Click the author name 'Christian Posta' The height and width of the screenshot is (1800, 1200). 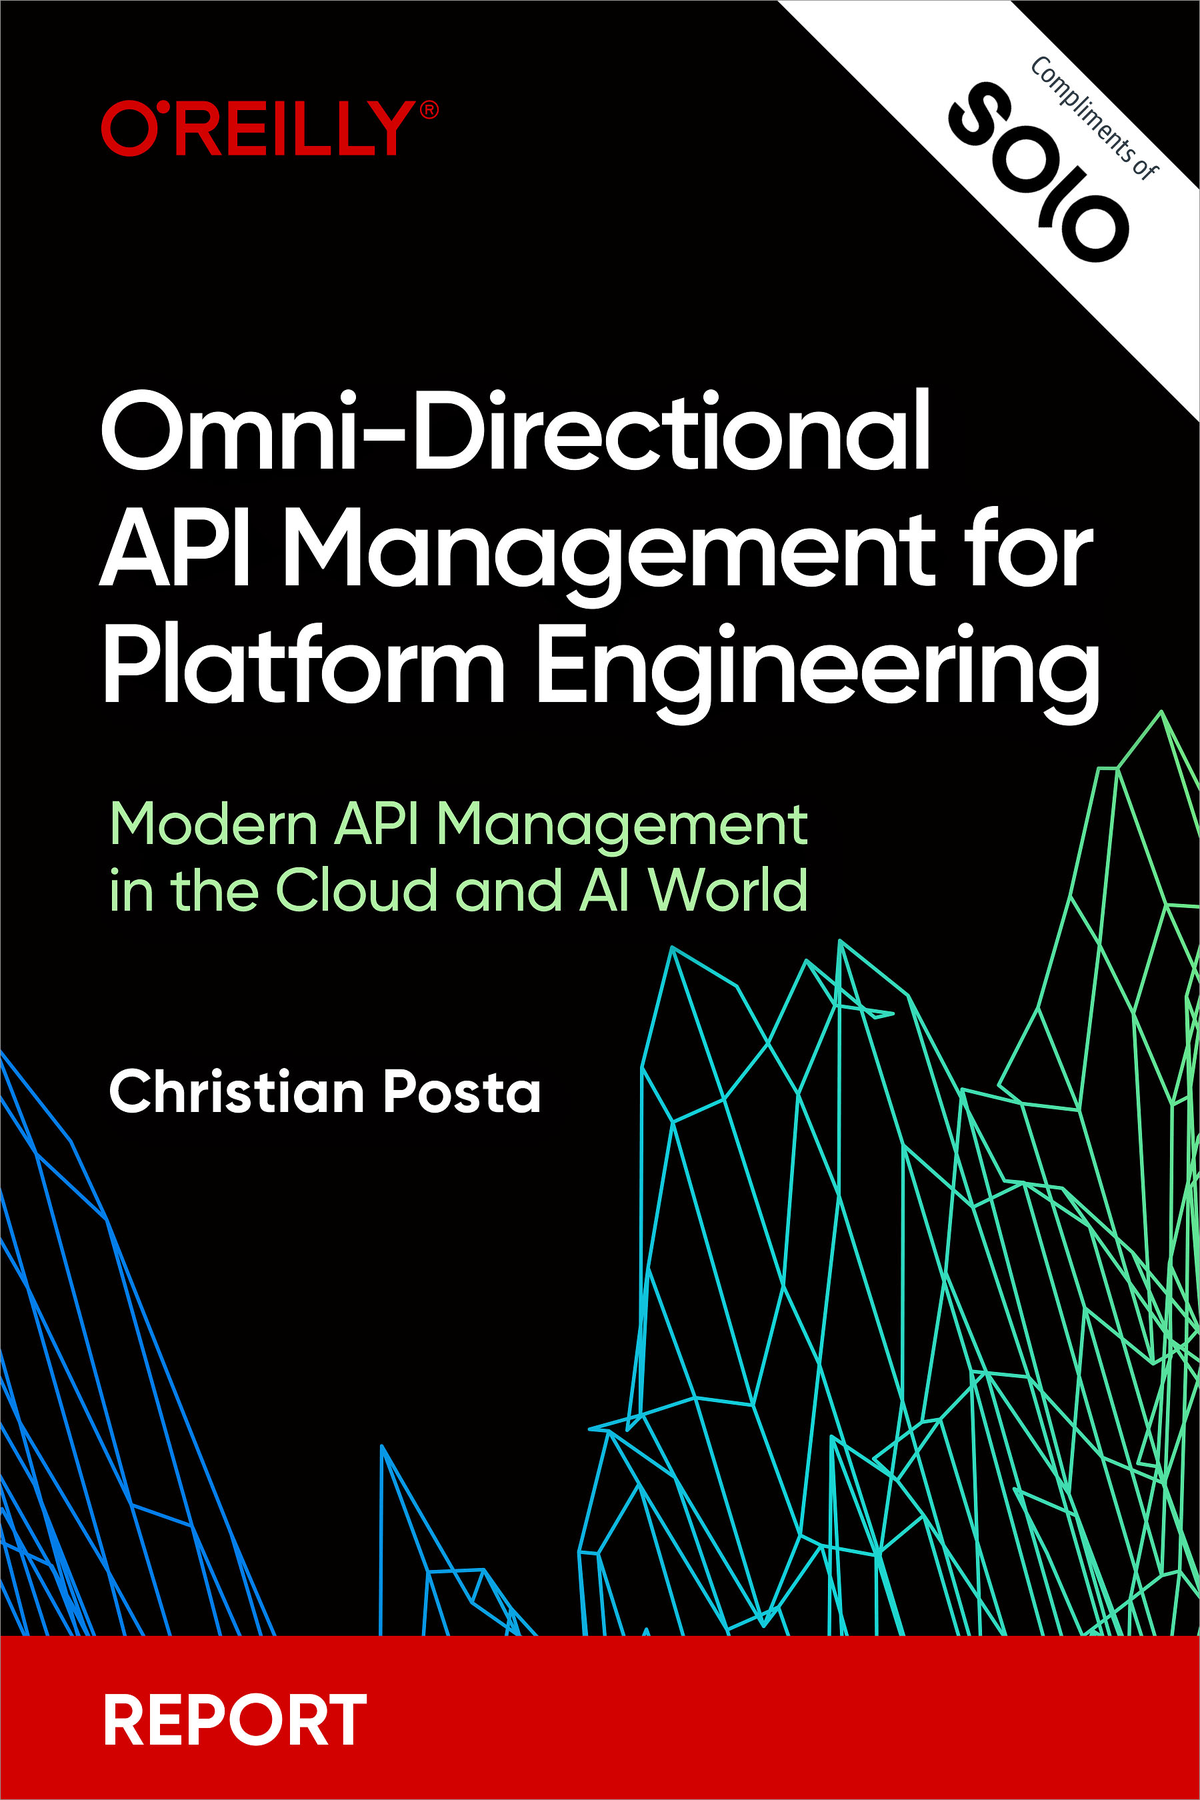pyautogui.click(x=325, y=1092)
